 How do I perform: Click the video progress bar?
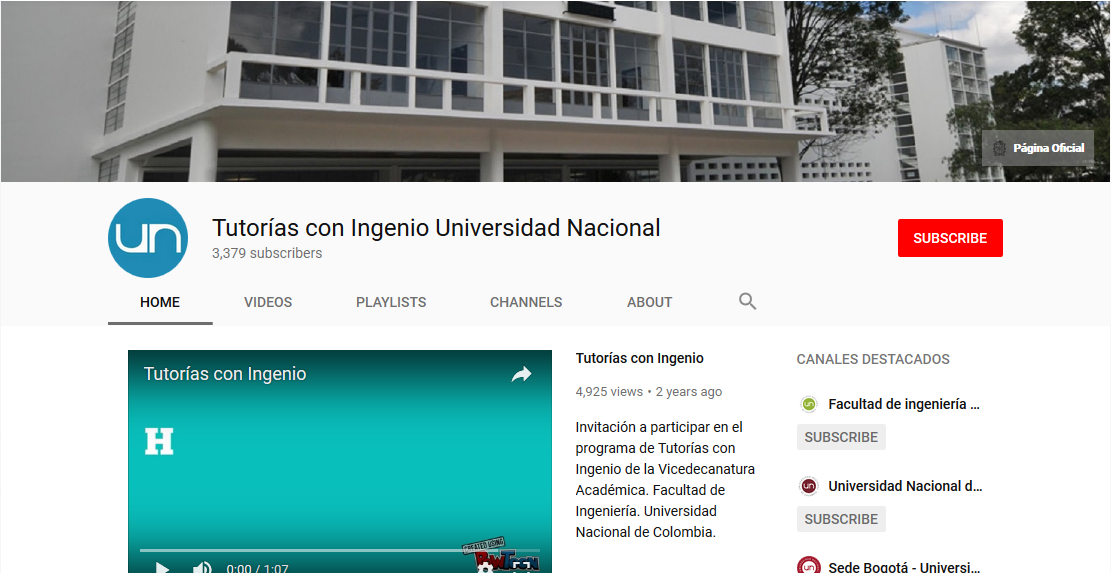(x=339, y=550)
